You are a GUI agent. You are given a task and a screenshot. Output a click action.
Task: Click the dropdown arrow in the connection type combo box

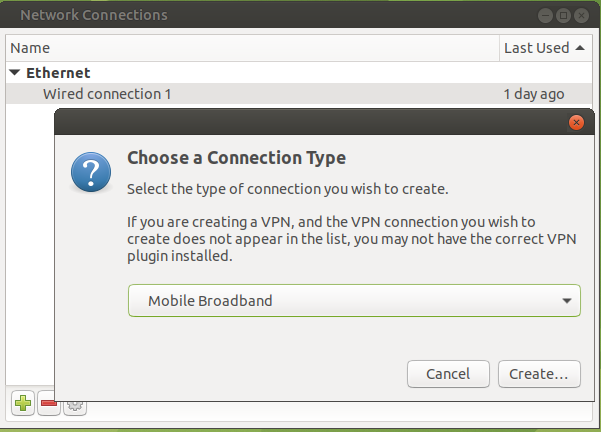[x=567, y=300]
